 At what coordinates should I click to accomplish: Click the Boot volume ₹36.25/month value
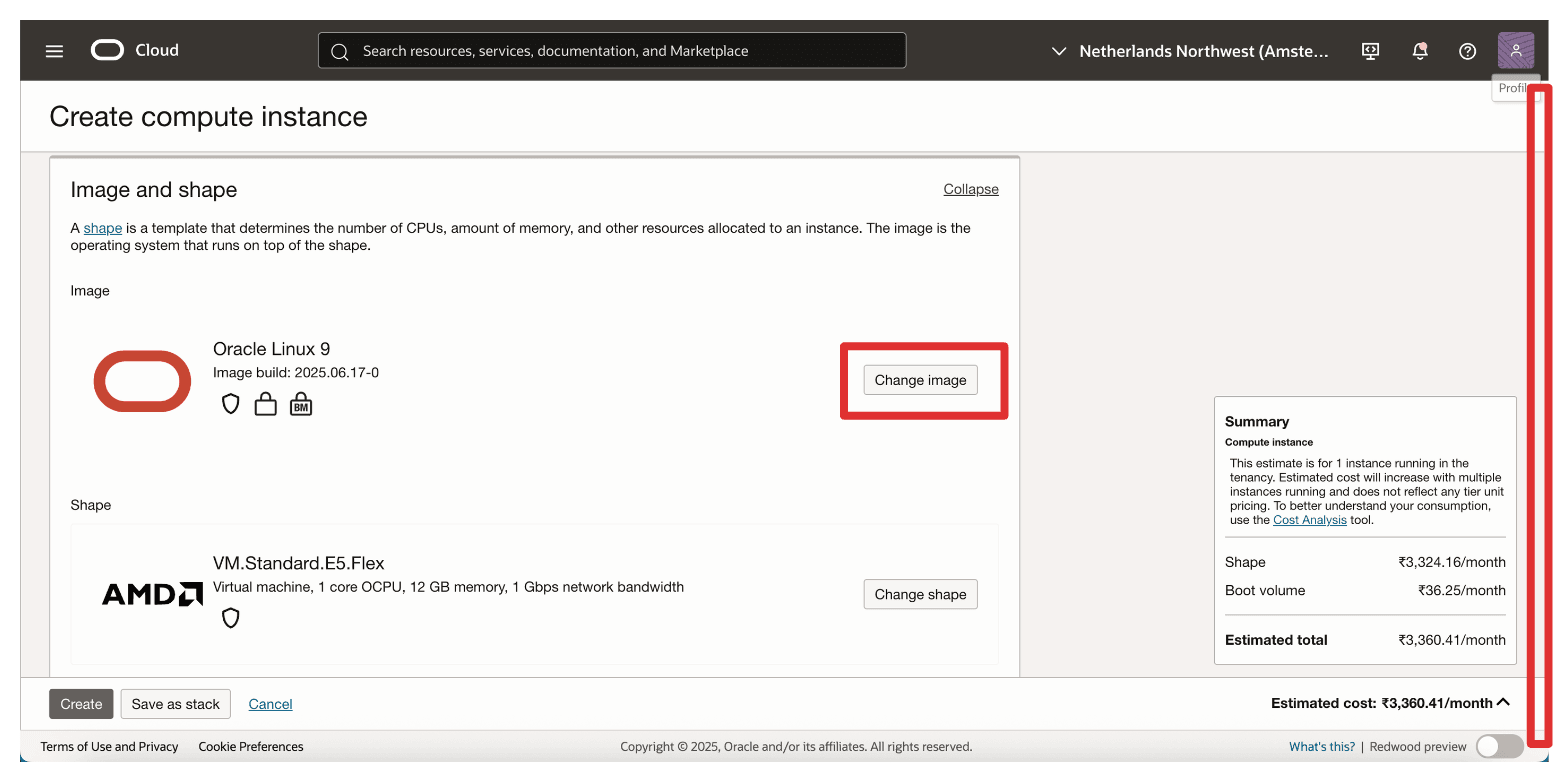point(1462,590)
